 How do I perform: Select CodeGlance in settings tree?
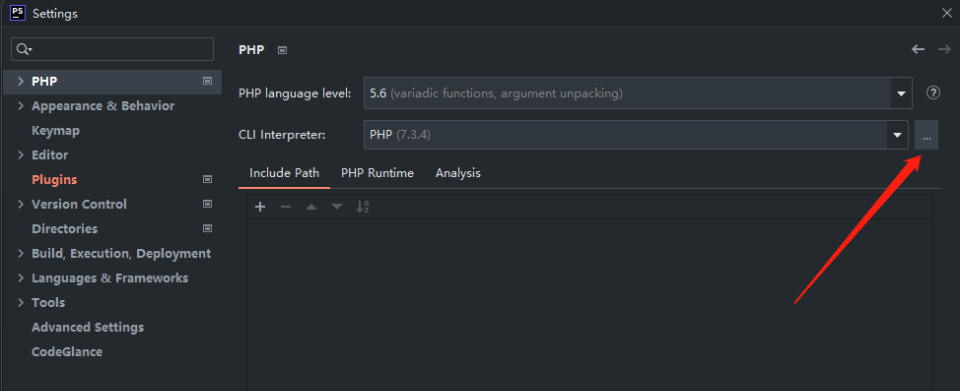[x=67, y=352]
